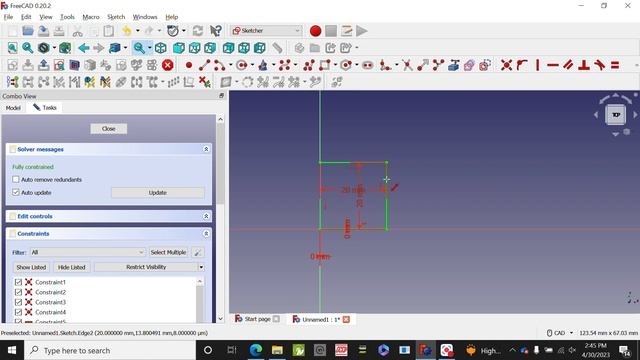Click the Update solver button
This screenshot has height=360, width=640.
point(158,193)
